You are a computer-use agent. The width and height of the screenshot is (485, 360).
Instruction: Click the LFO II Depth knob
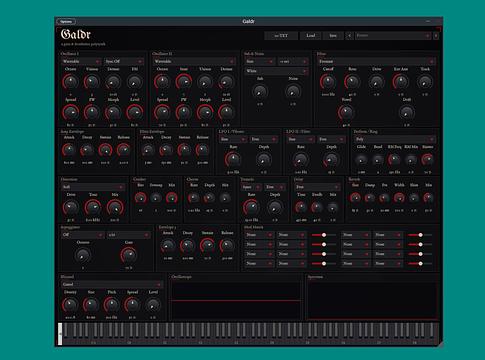[x=331, y=160]
